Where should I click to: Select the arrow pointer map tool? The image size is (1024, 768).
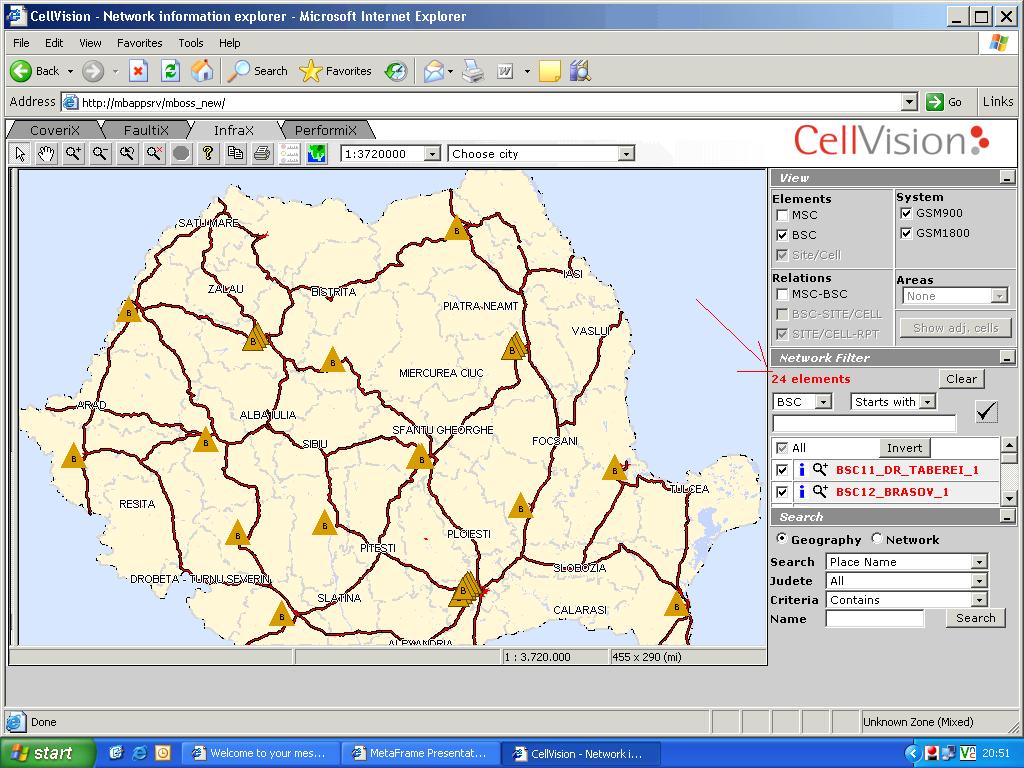[x=20, y=154]
